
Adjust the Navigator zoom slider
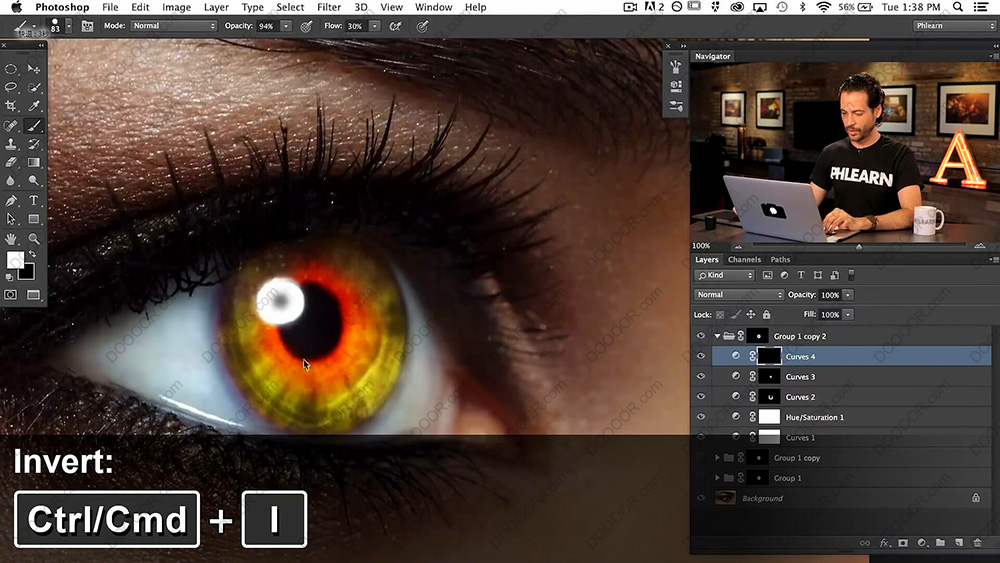(x=859, y=245)
